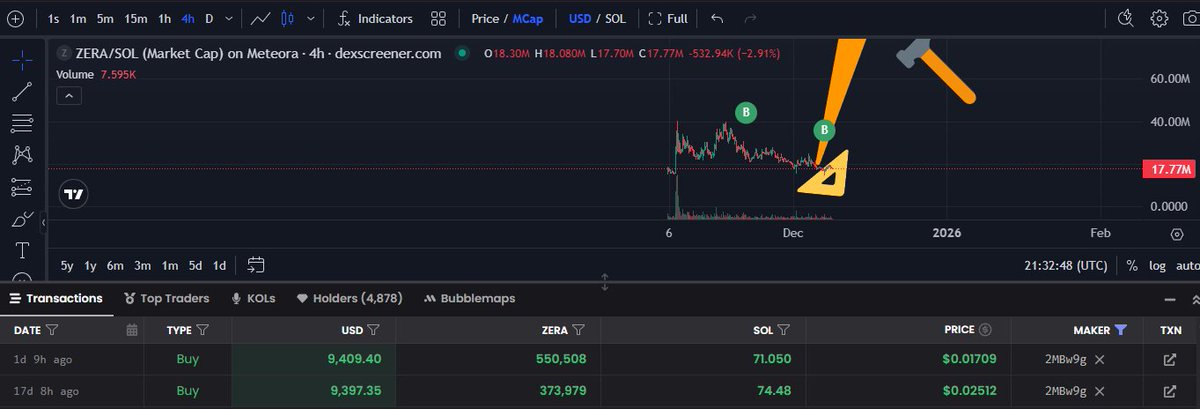Toggle display mode to MCap
The height and width of the screenshot is (409, 1200).
[529, 18]
